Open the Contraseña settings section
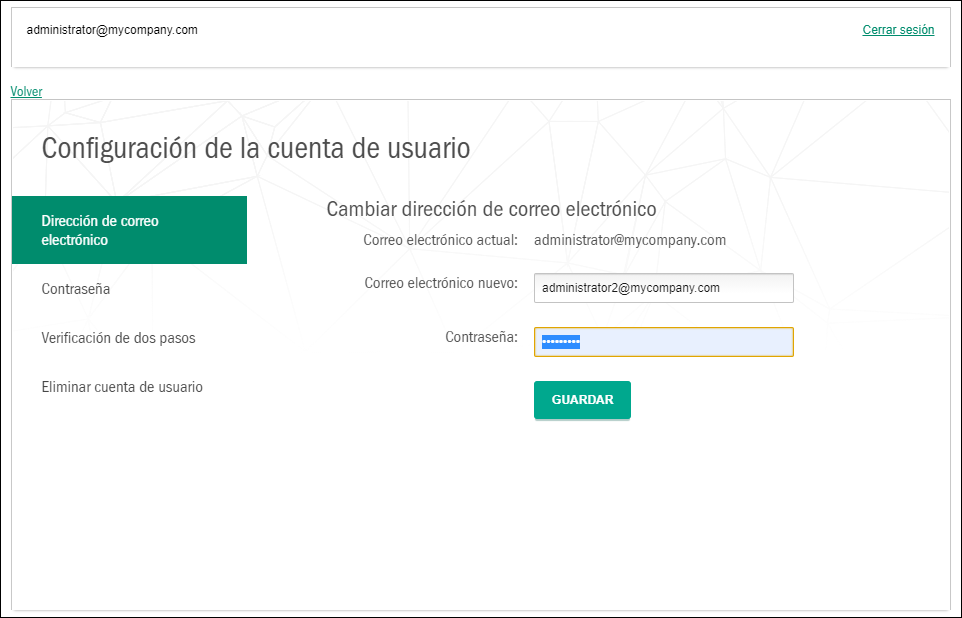 click(x=75, y=288)
